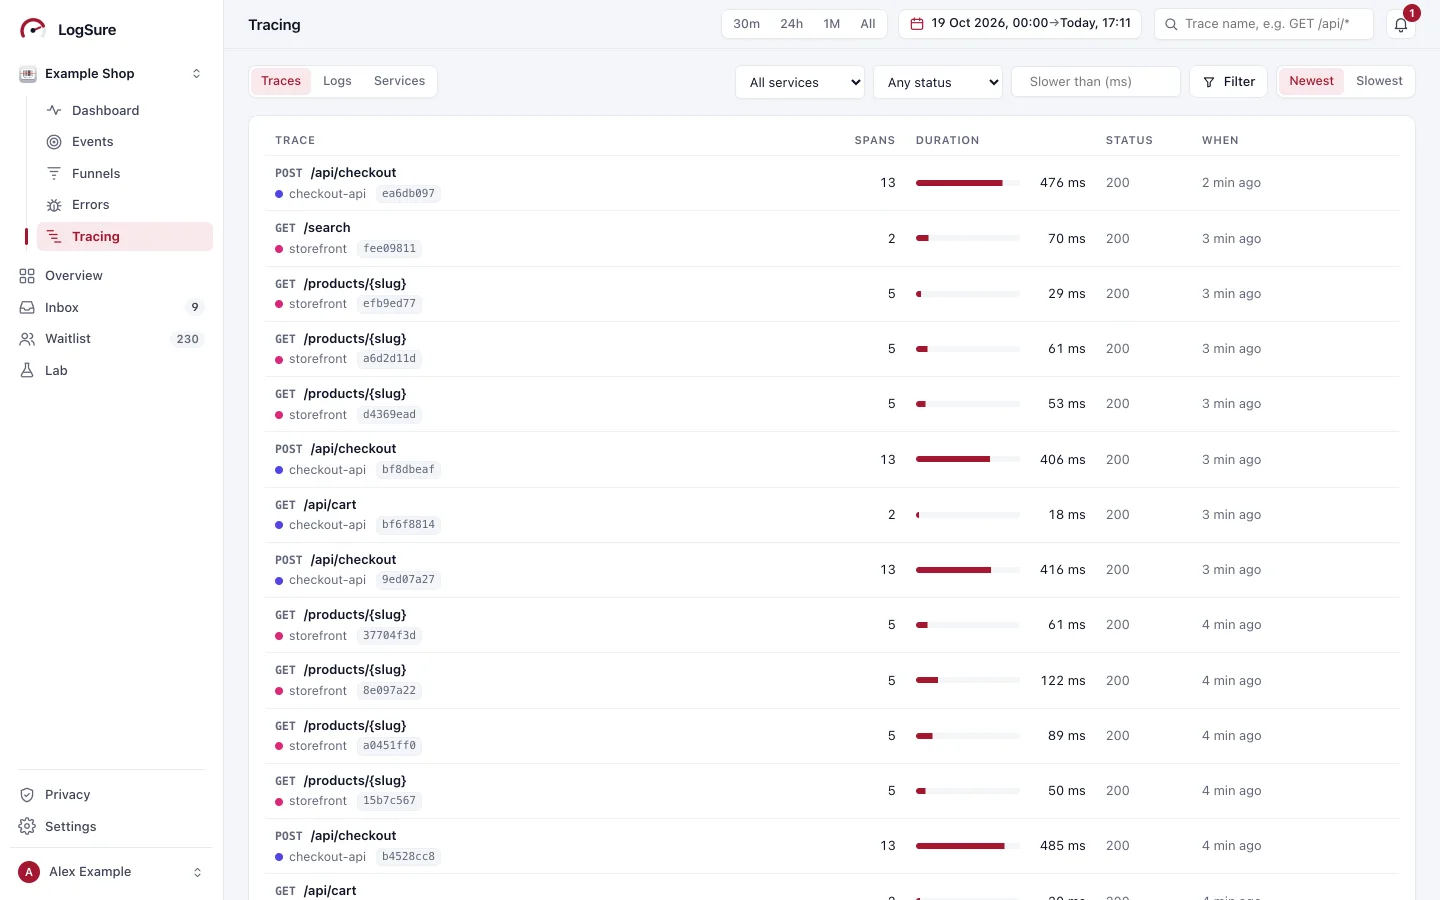Set time range to 24h
This screenshot has width=1440, height=900.
click(791, 24)
